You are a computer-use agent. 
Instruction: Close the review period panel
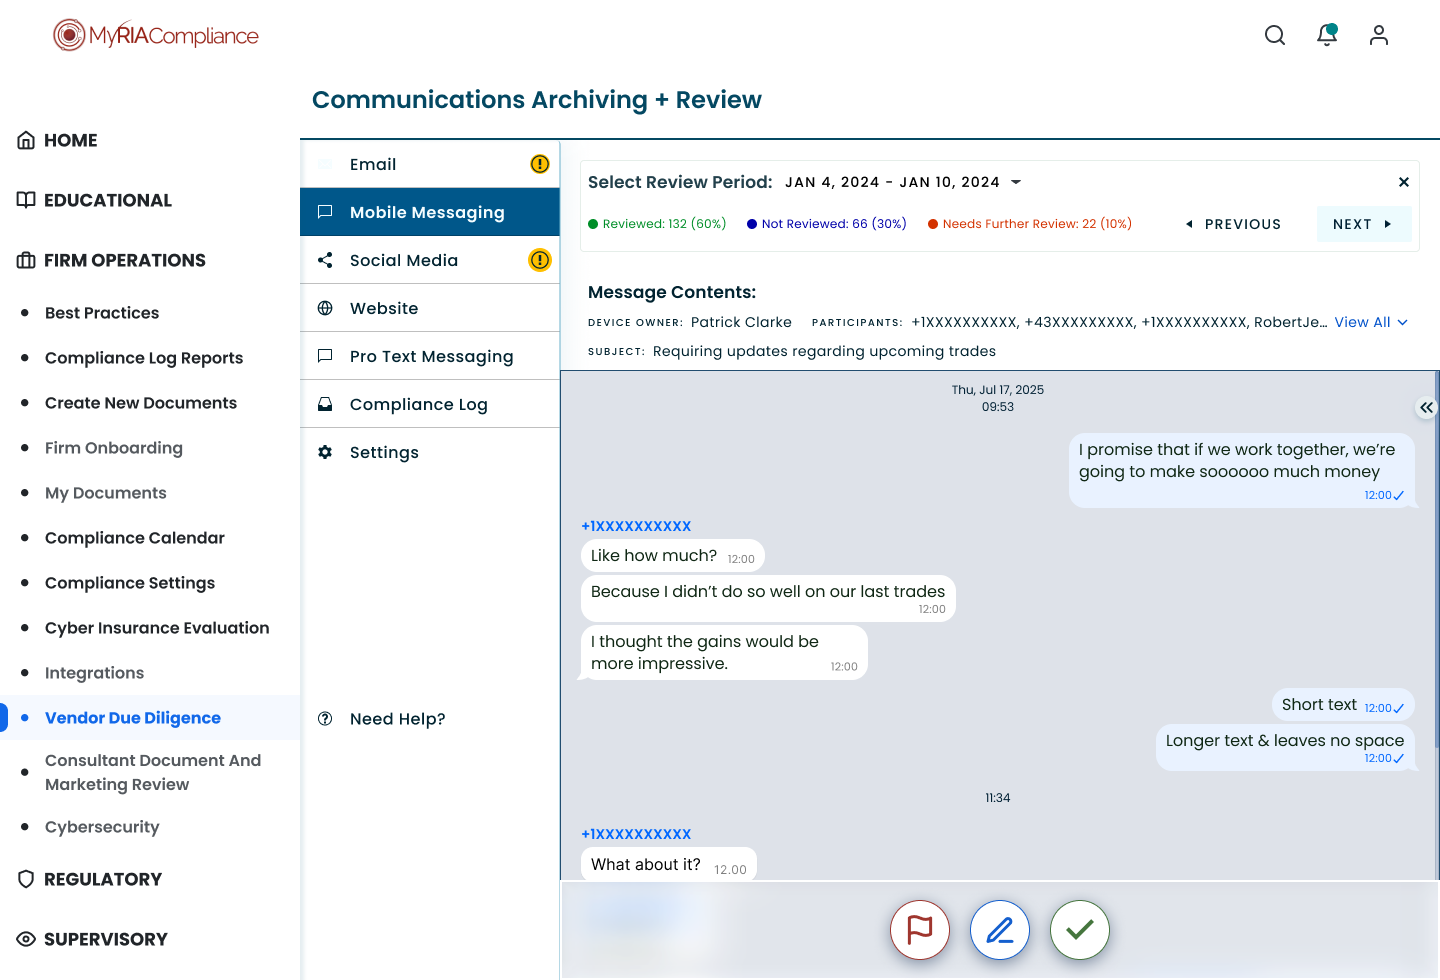1404,182
